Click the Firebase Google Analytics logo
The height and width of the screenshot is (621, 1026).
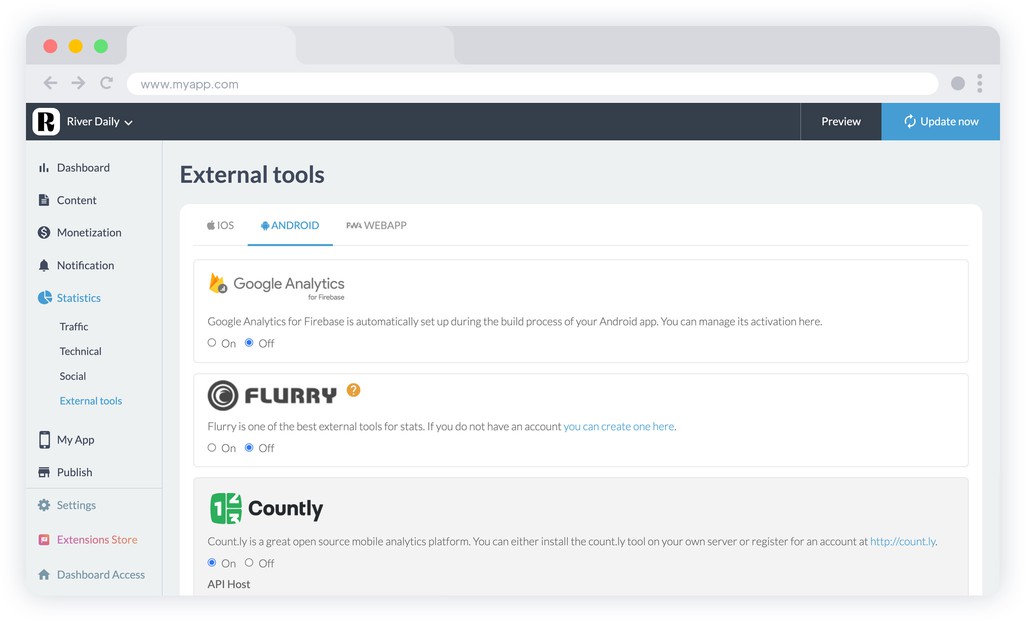coord(276,286)
